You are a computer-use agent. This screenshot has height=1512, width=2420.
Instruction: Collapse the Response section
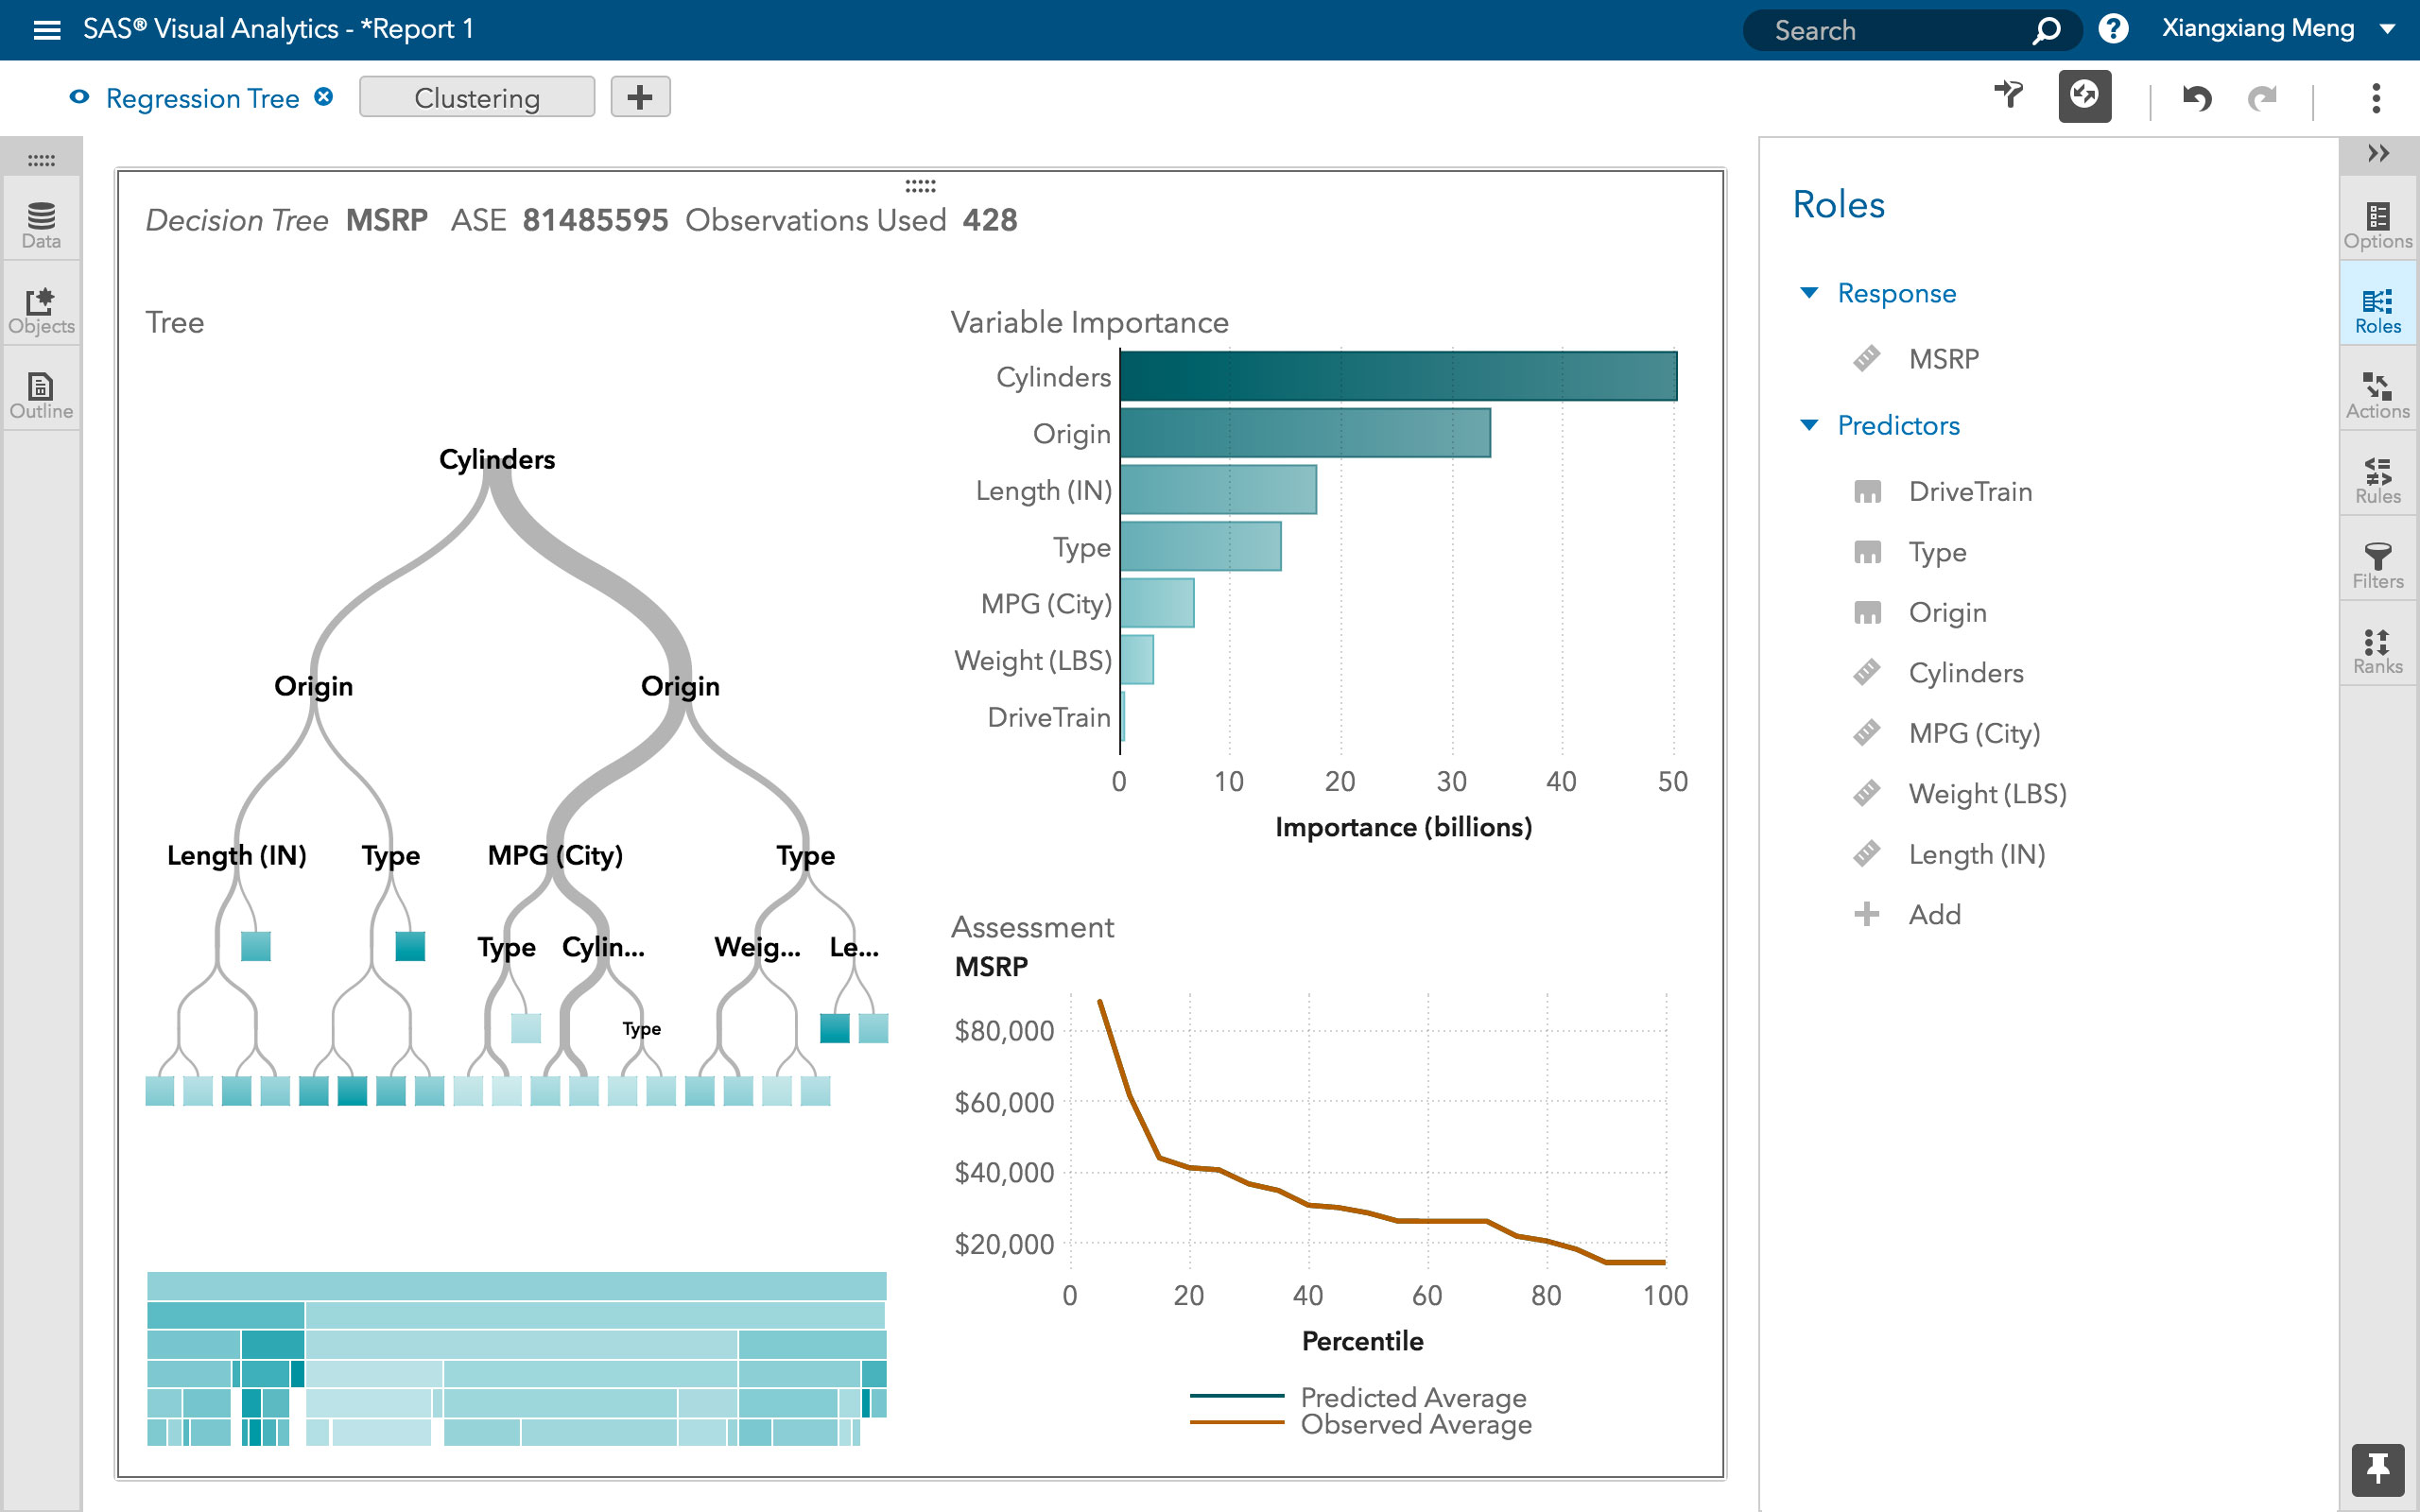click(1808, 292)
